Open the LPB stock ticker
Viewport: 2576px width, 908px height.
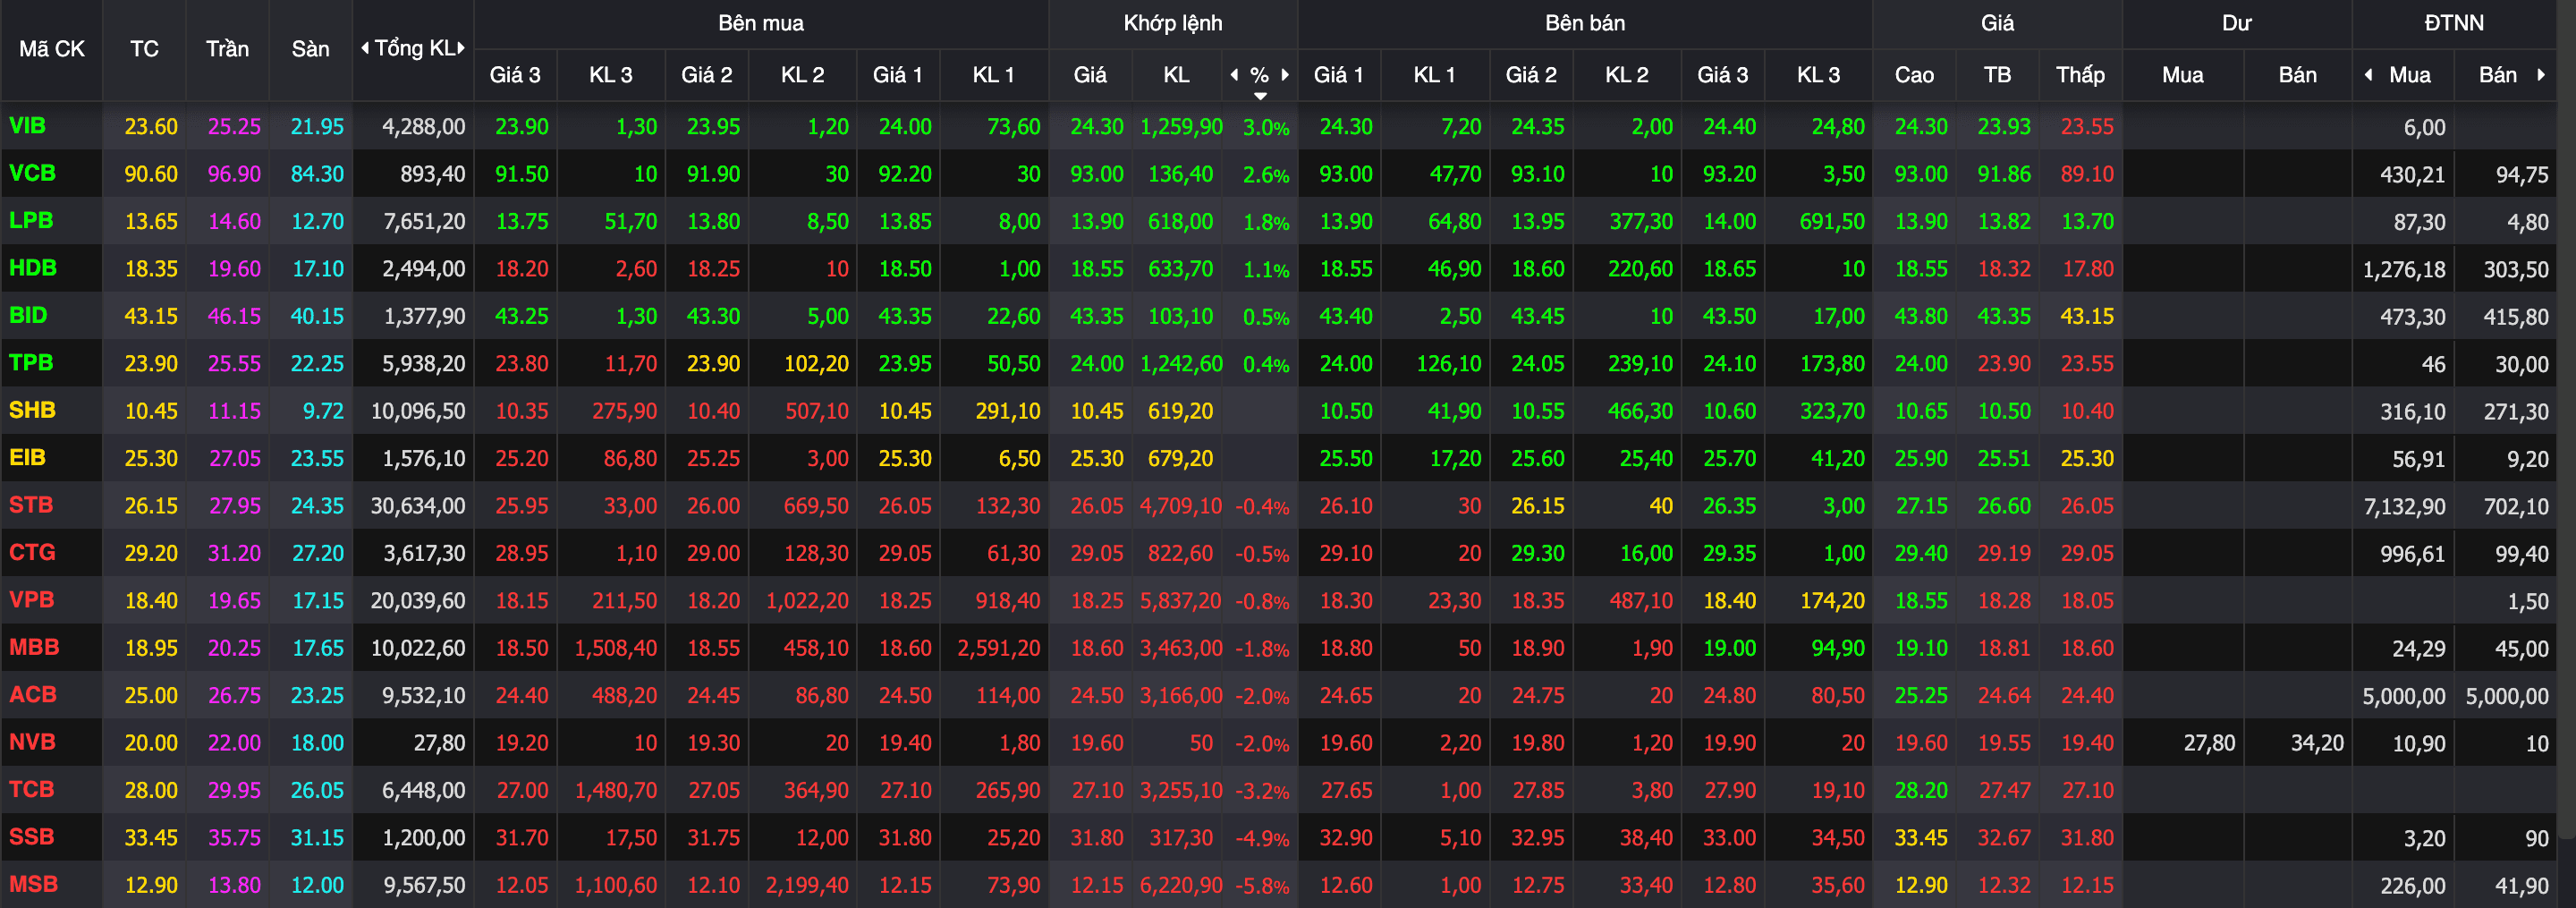[31, 220]
